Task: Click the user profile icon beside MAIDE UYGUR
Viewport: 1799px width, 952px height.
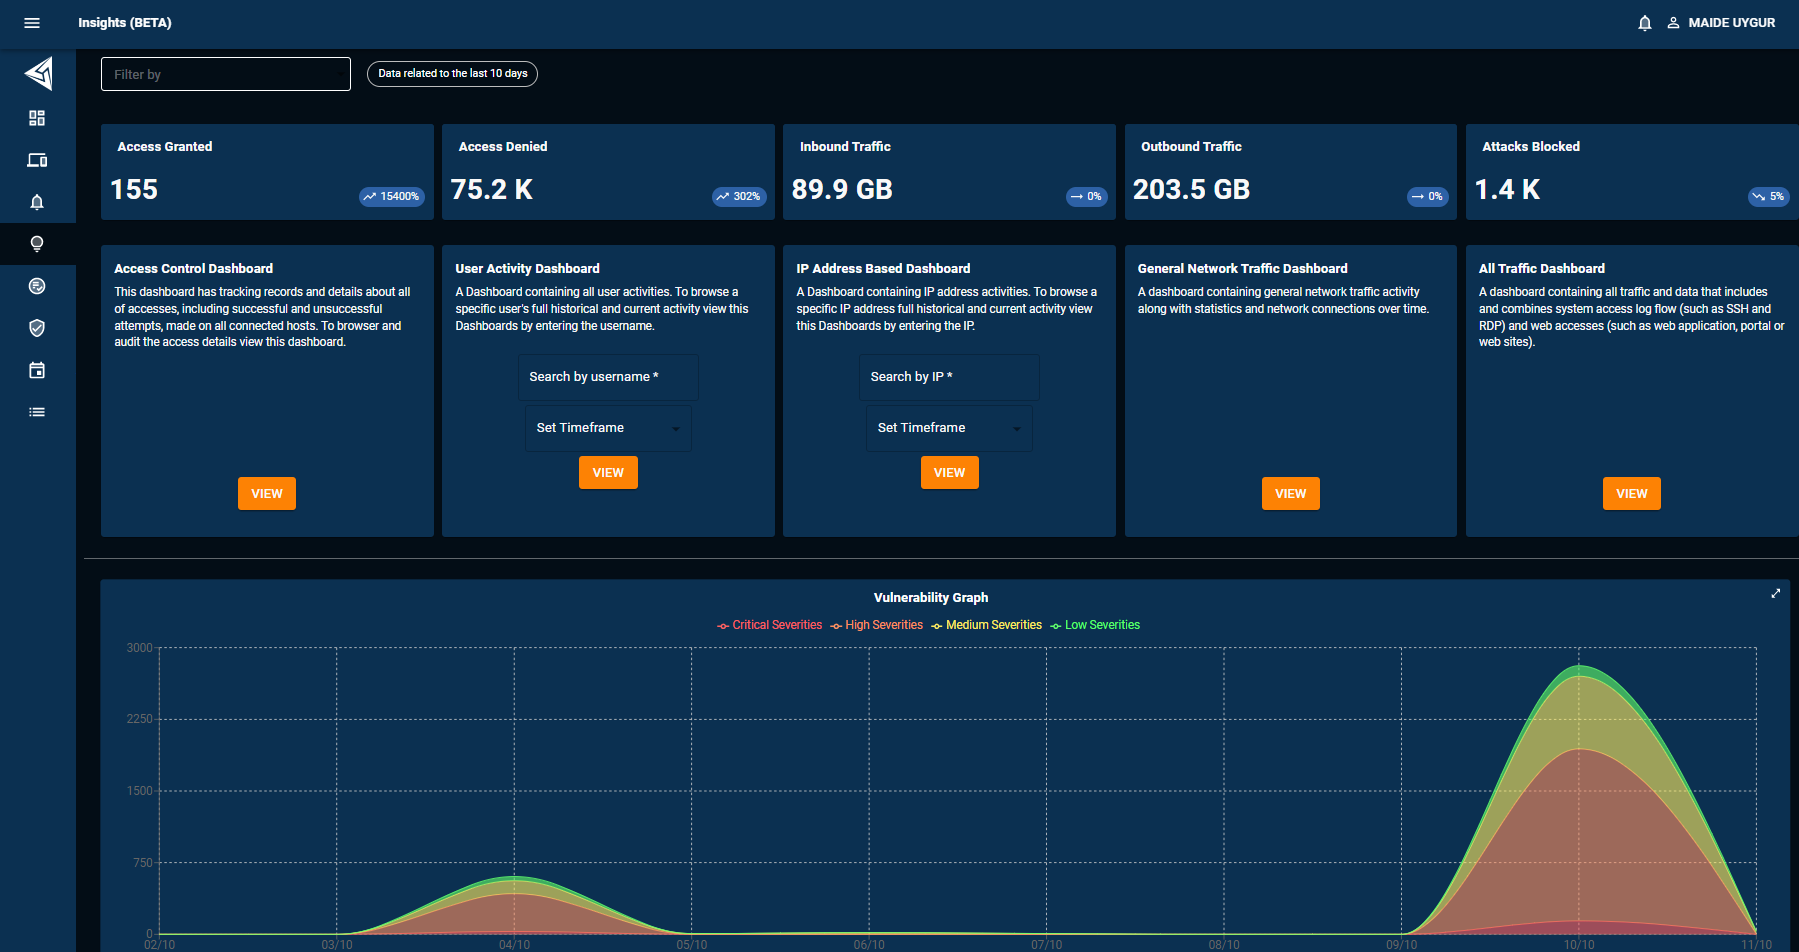Action: coord(1673,23)
